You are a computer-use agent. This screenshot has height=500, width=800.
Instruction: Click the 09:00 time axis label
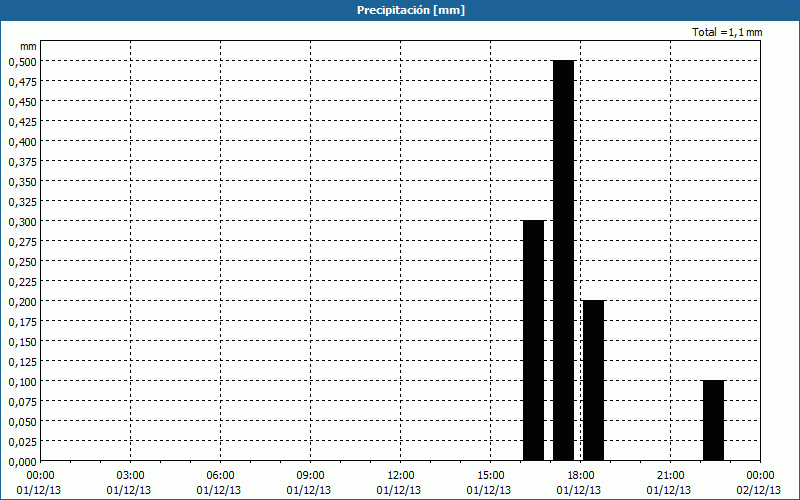(x=310, y=476)
